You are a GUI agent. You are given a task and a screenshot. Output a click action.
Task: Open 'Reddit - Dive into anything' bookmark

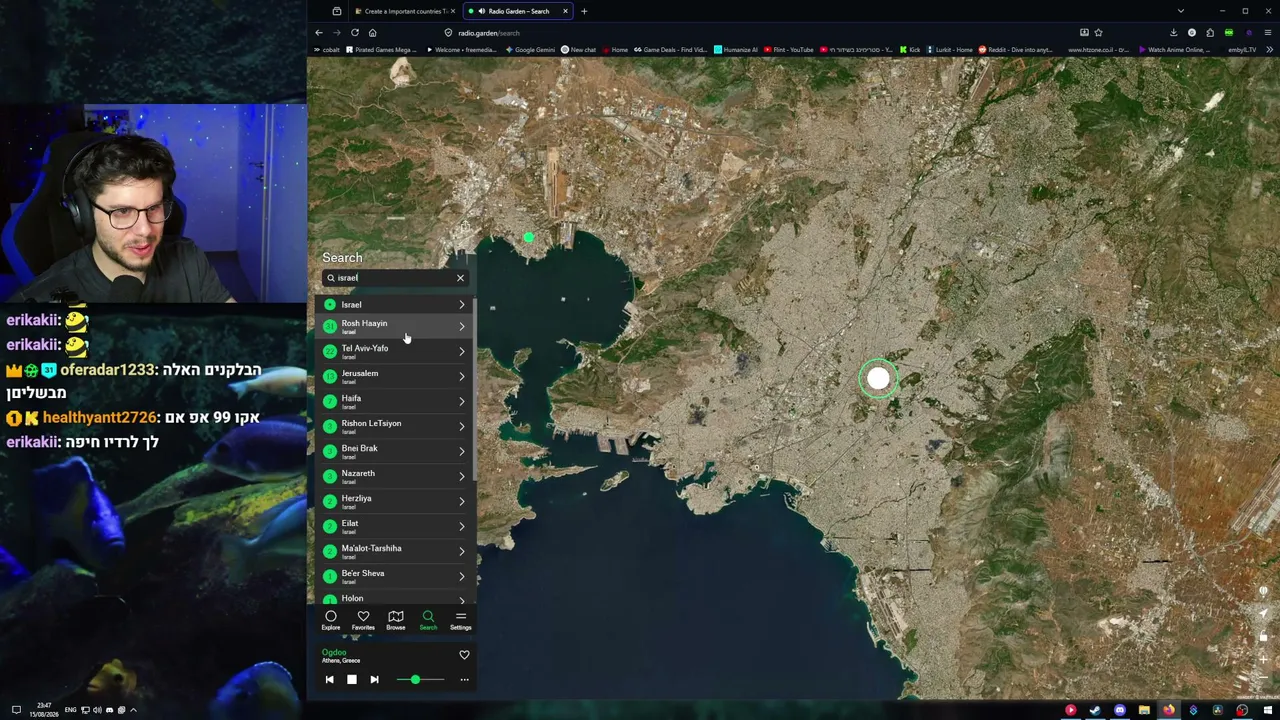[1015, 49]
